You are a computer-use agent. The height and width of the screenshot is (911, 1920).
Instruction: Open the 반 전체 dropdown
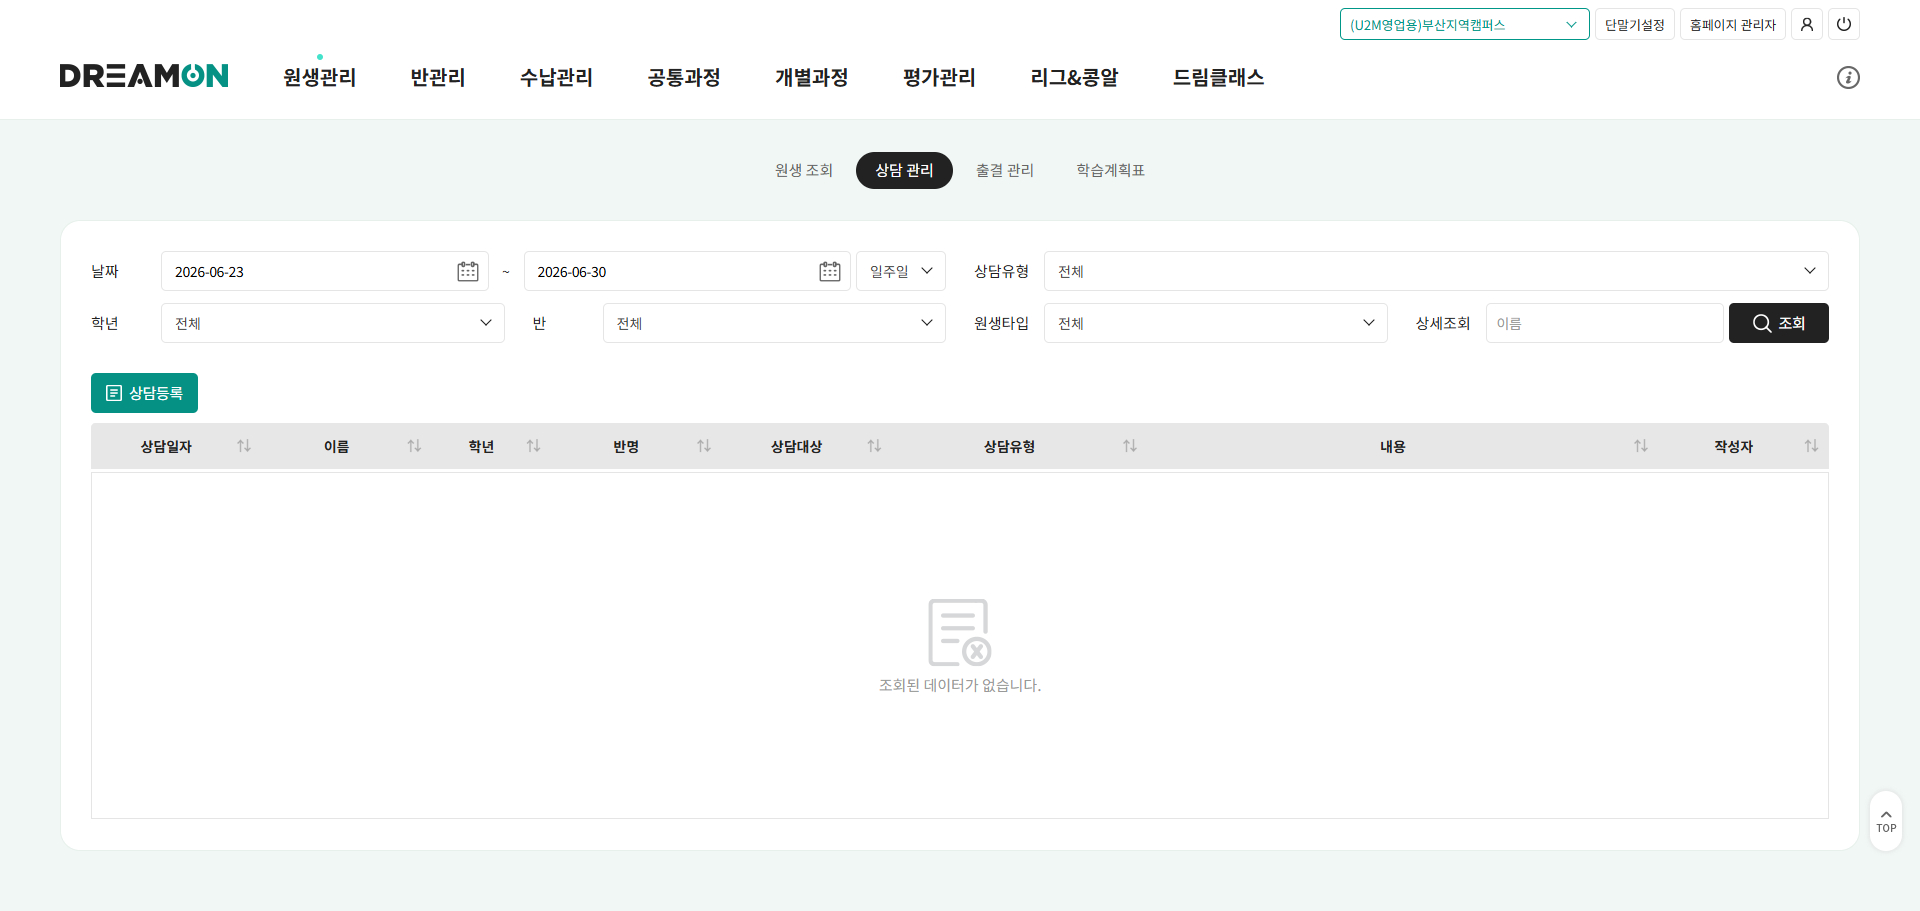click(774, 323)
